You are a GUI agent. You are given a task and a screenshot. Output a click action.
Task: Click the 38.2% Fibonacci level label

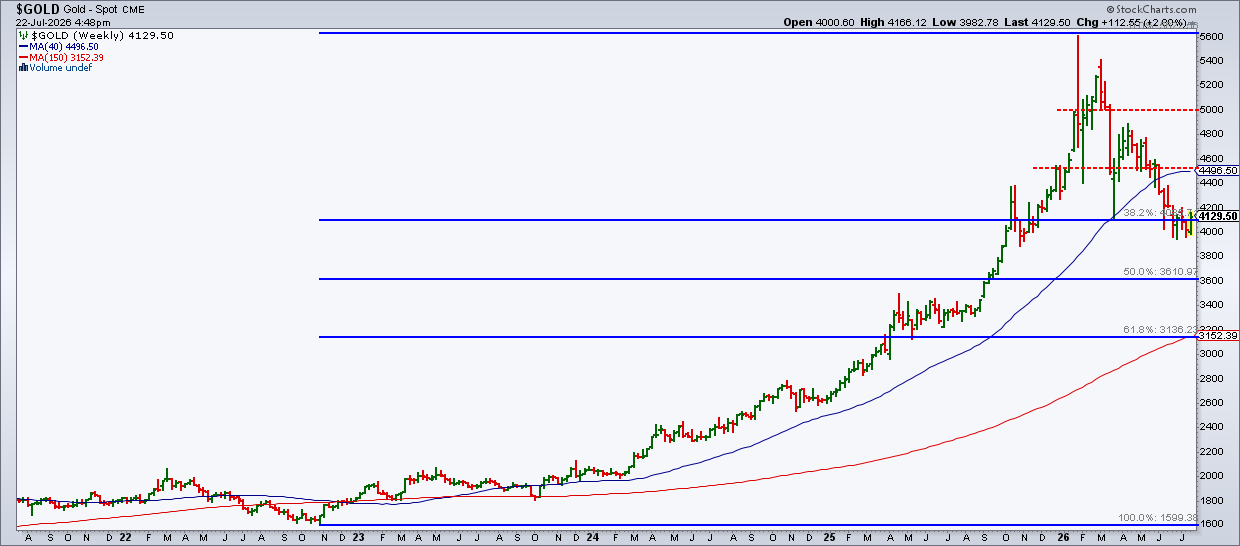[x=1158, y=213]
